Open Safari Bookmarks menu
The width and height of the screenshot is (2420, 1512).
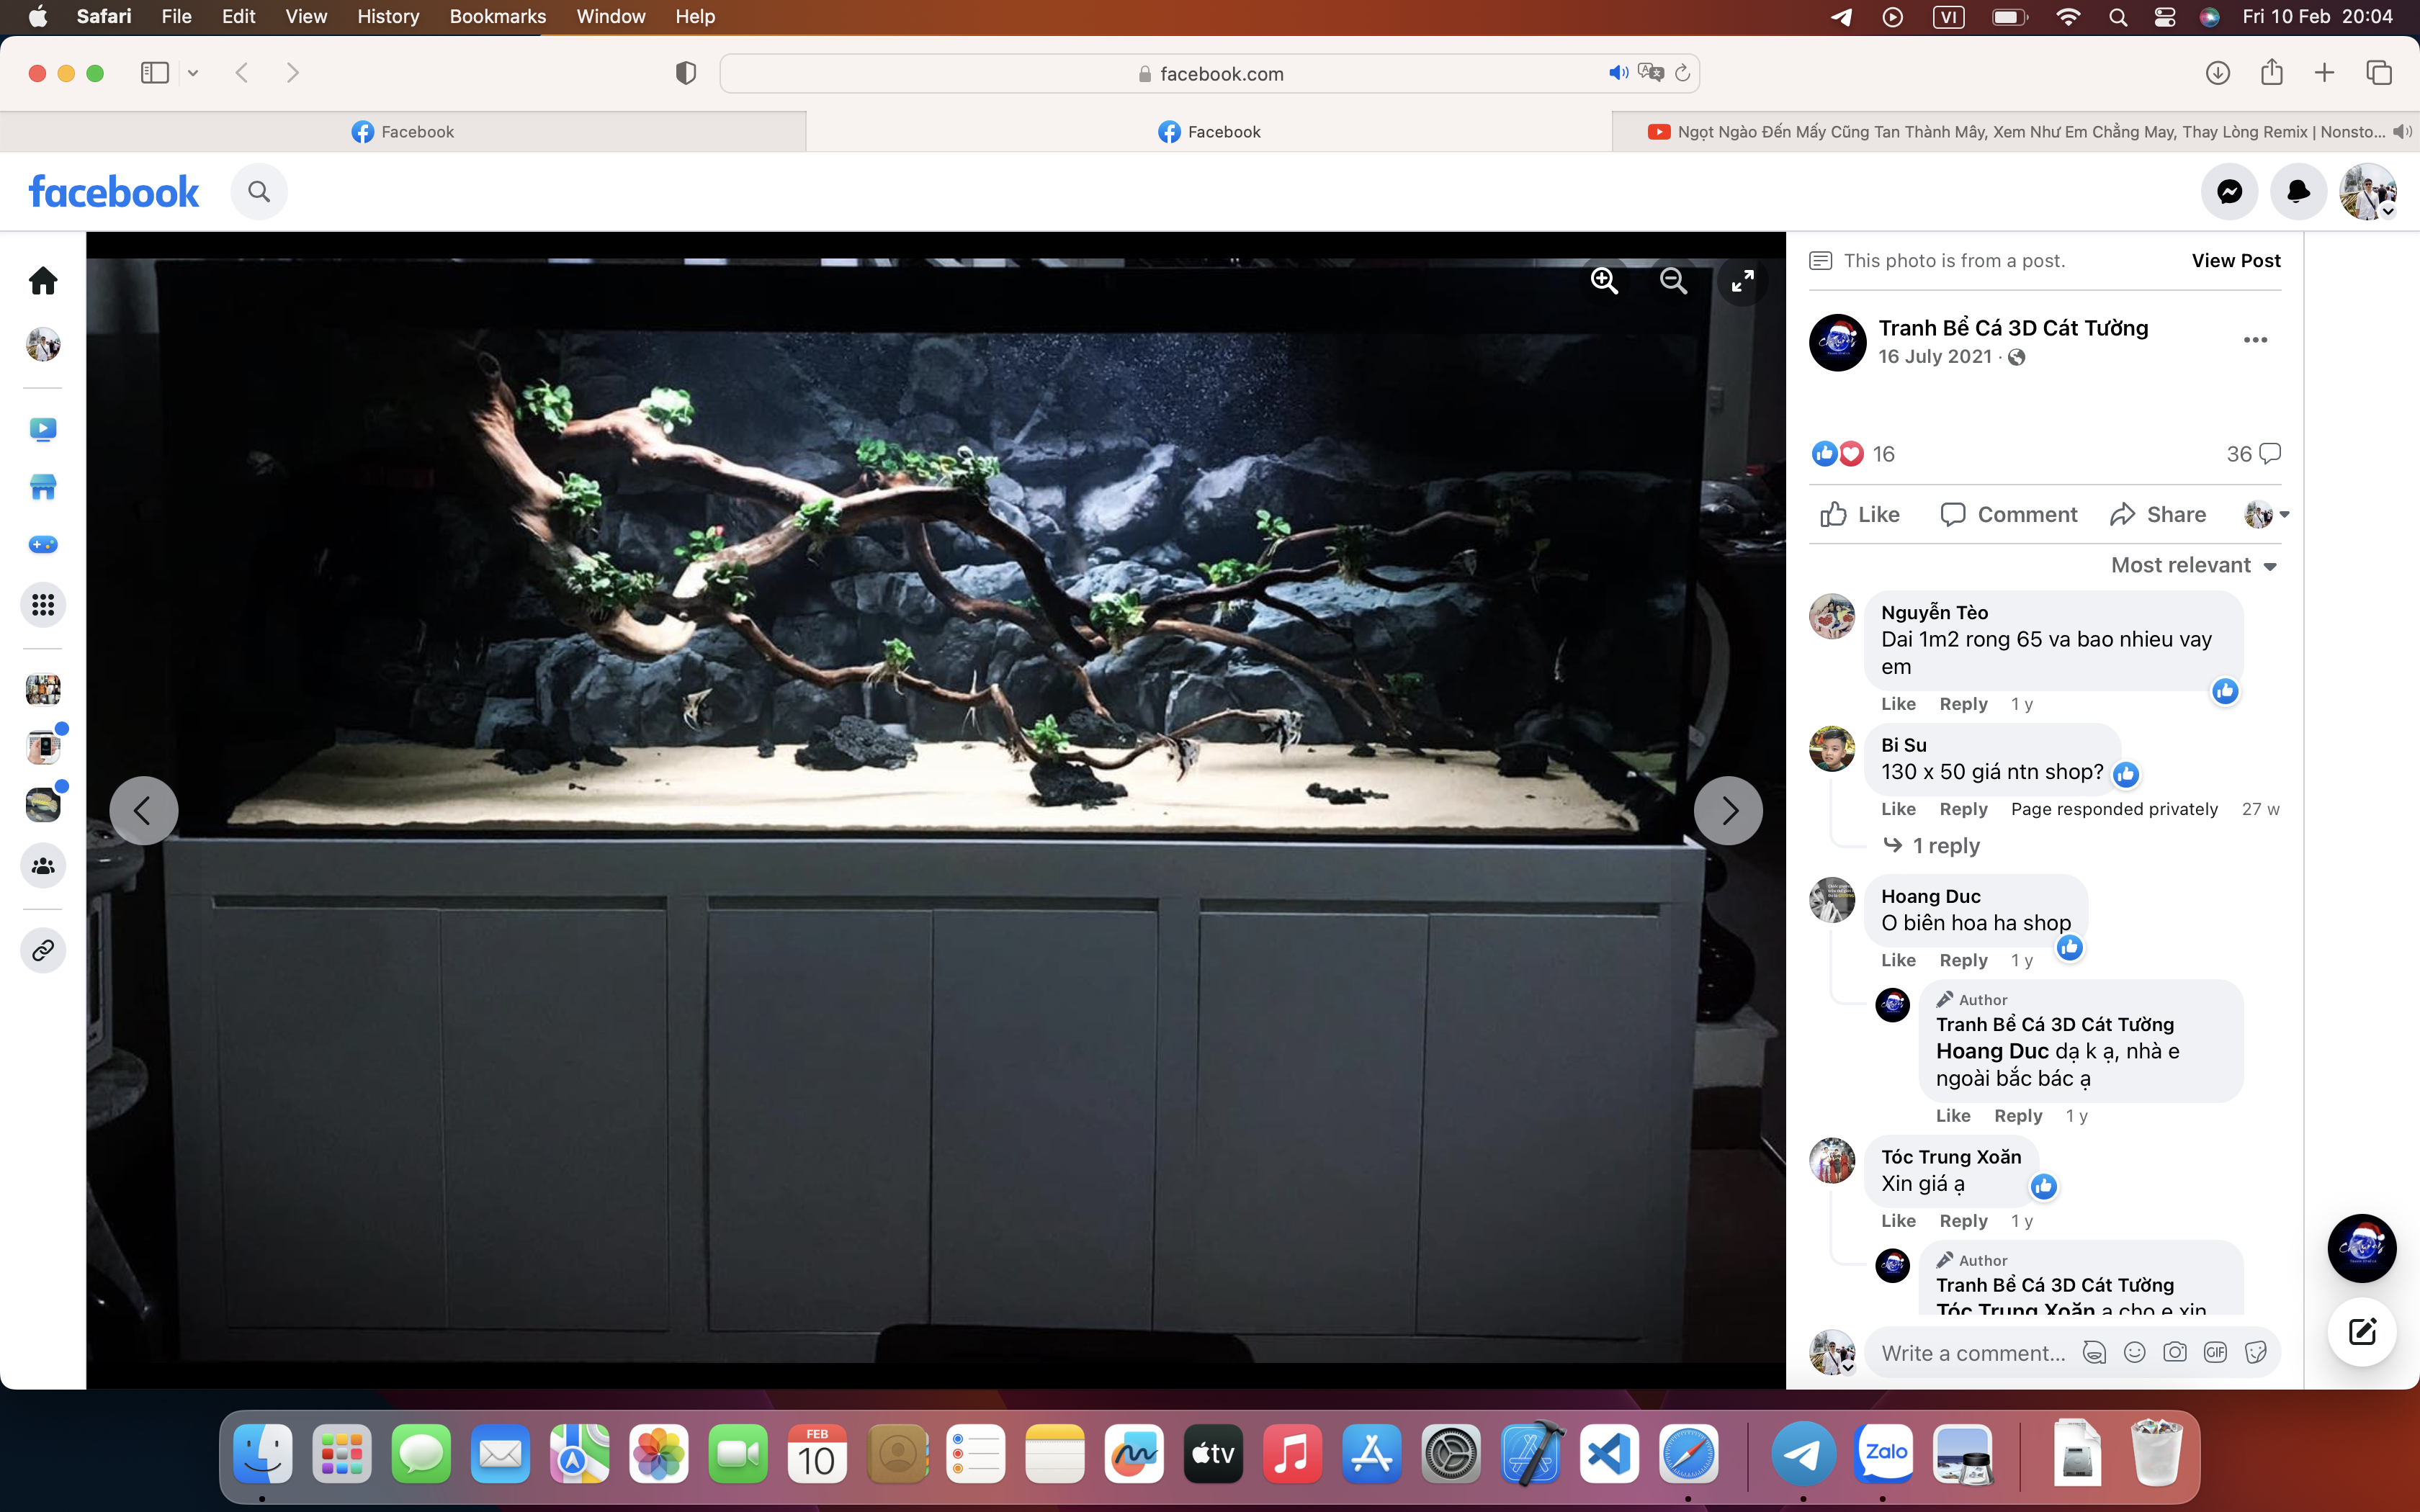[x=497, y=17]
